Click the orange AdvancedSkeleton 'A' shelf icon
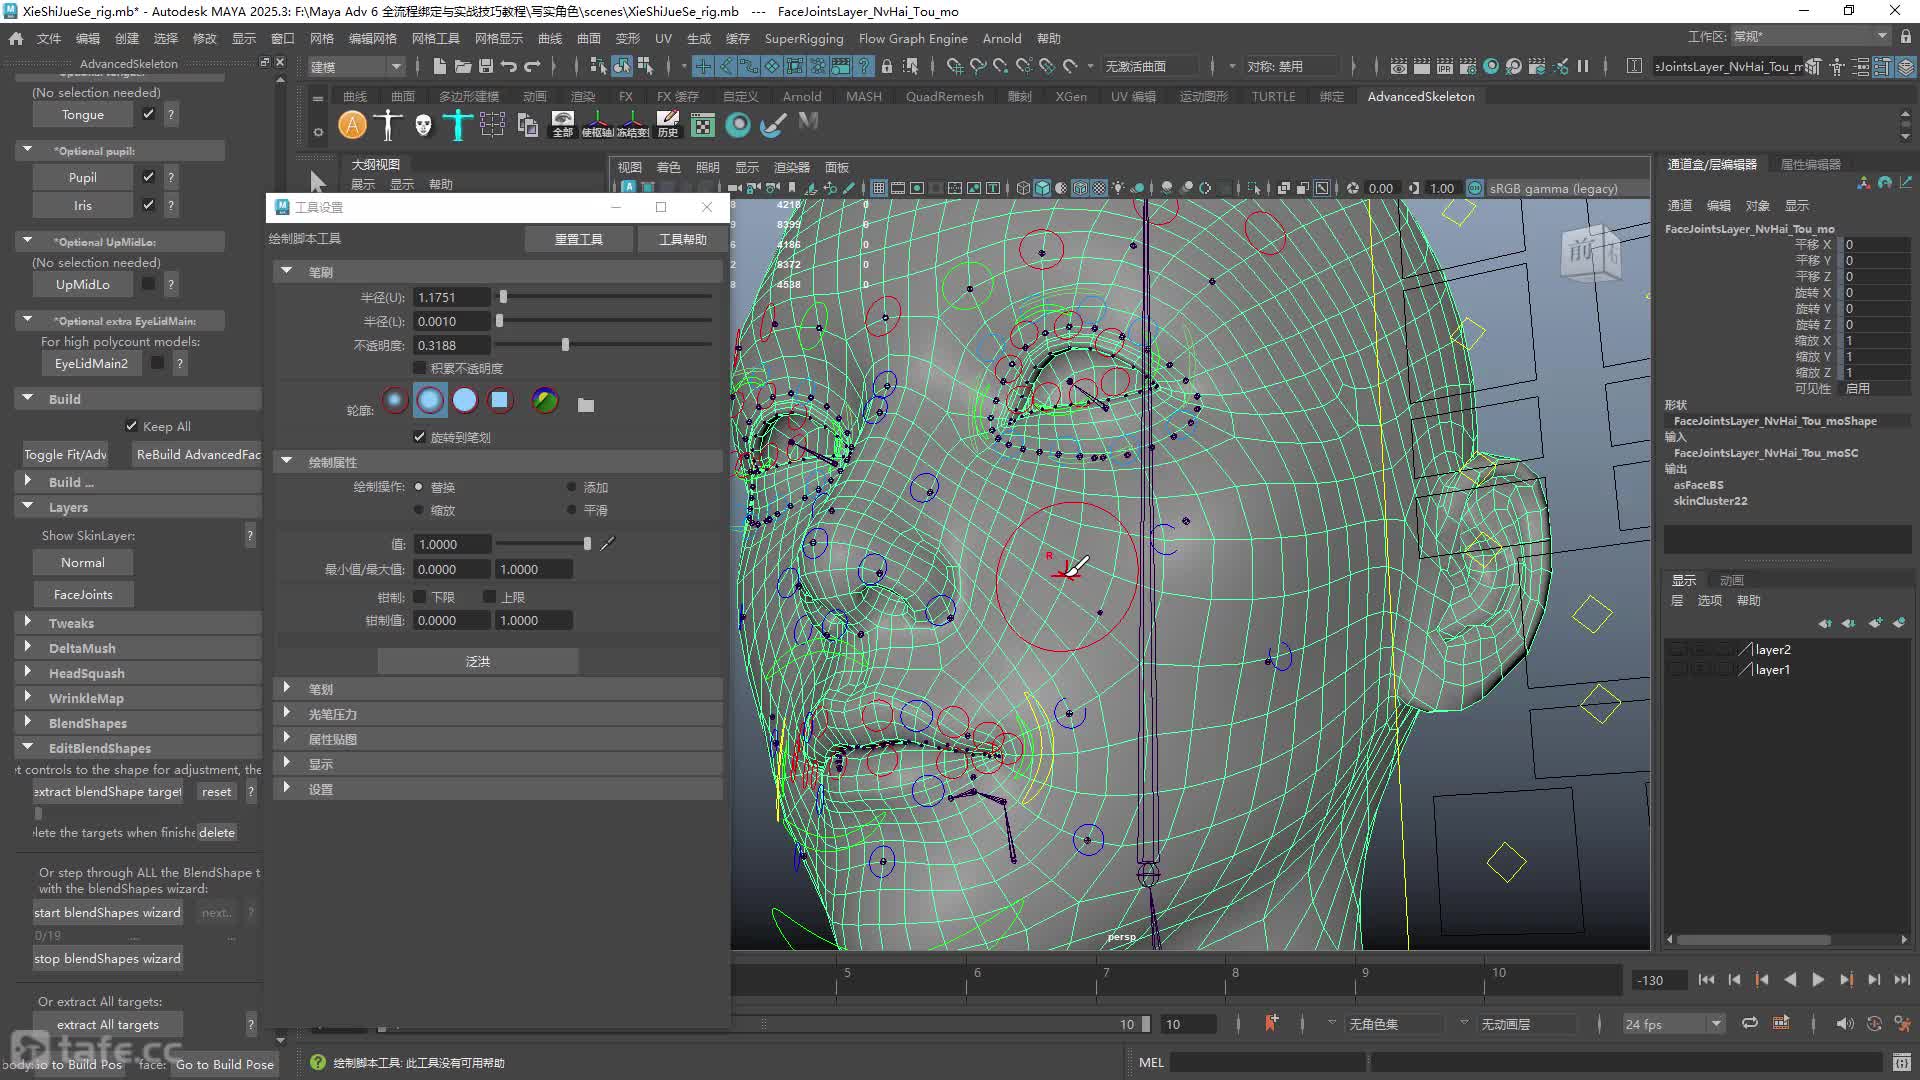The height and width of the screenshot is (1080, 1920). point(352,125)
